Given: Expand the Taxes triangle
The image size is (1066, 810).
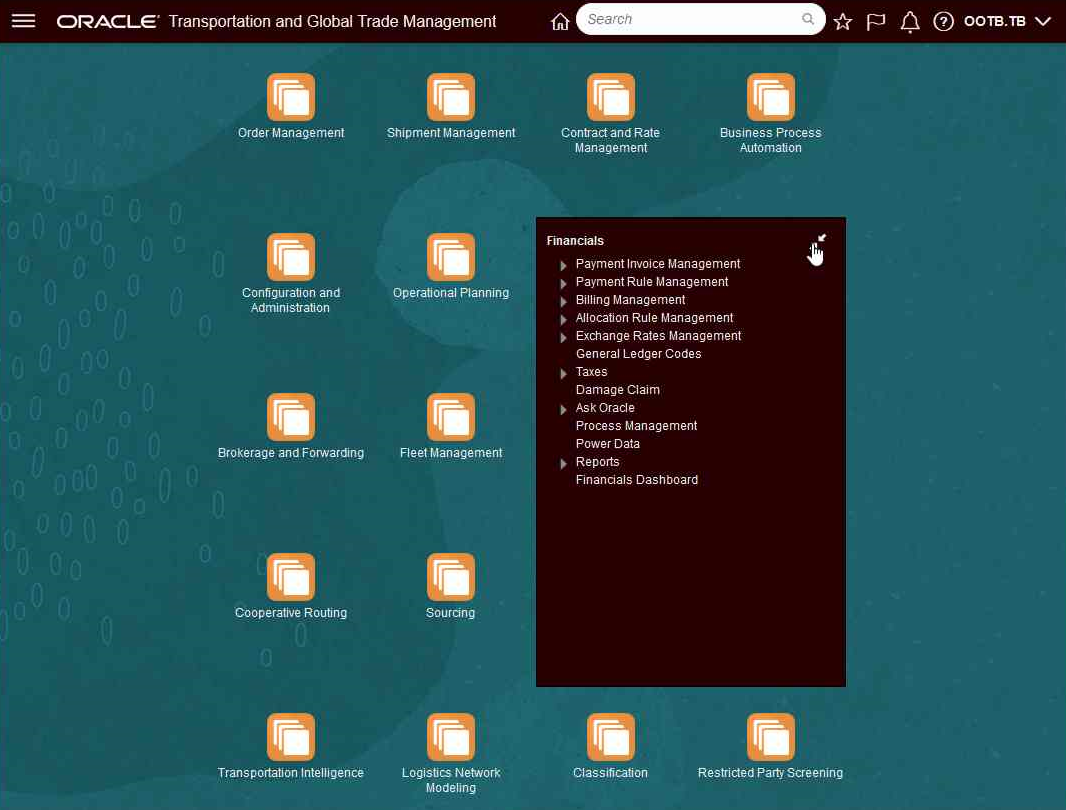Looking at the screenshot, I should point(563,373).
